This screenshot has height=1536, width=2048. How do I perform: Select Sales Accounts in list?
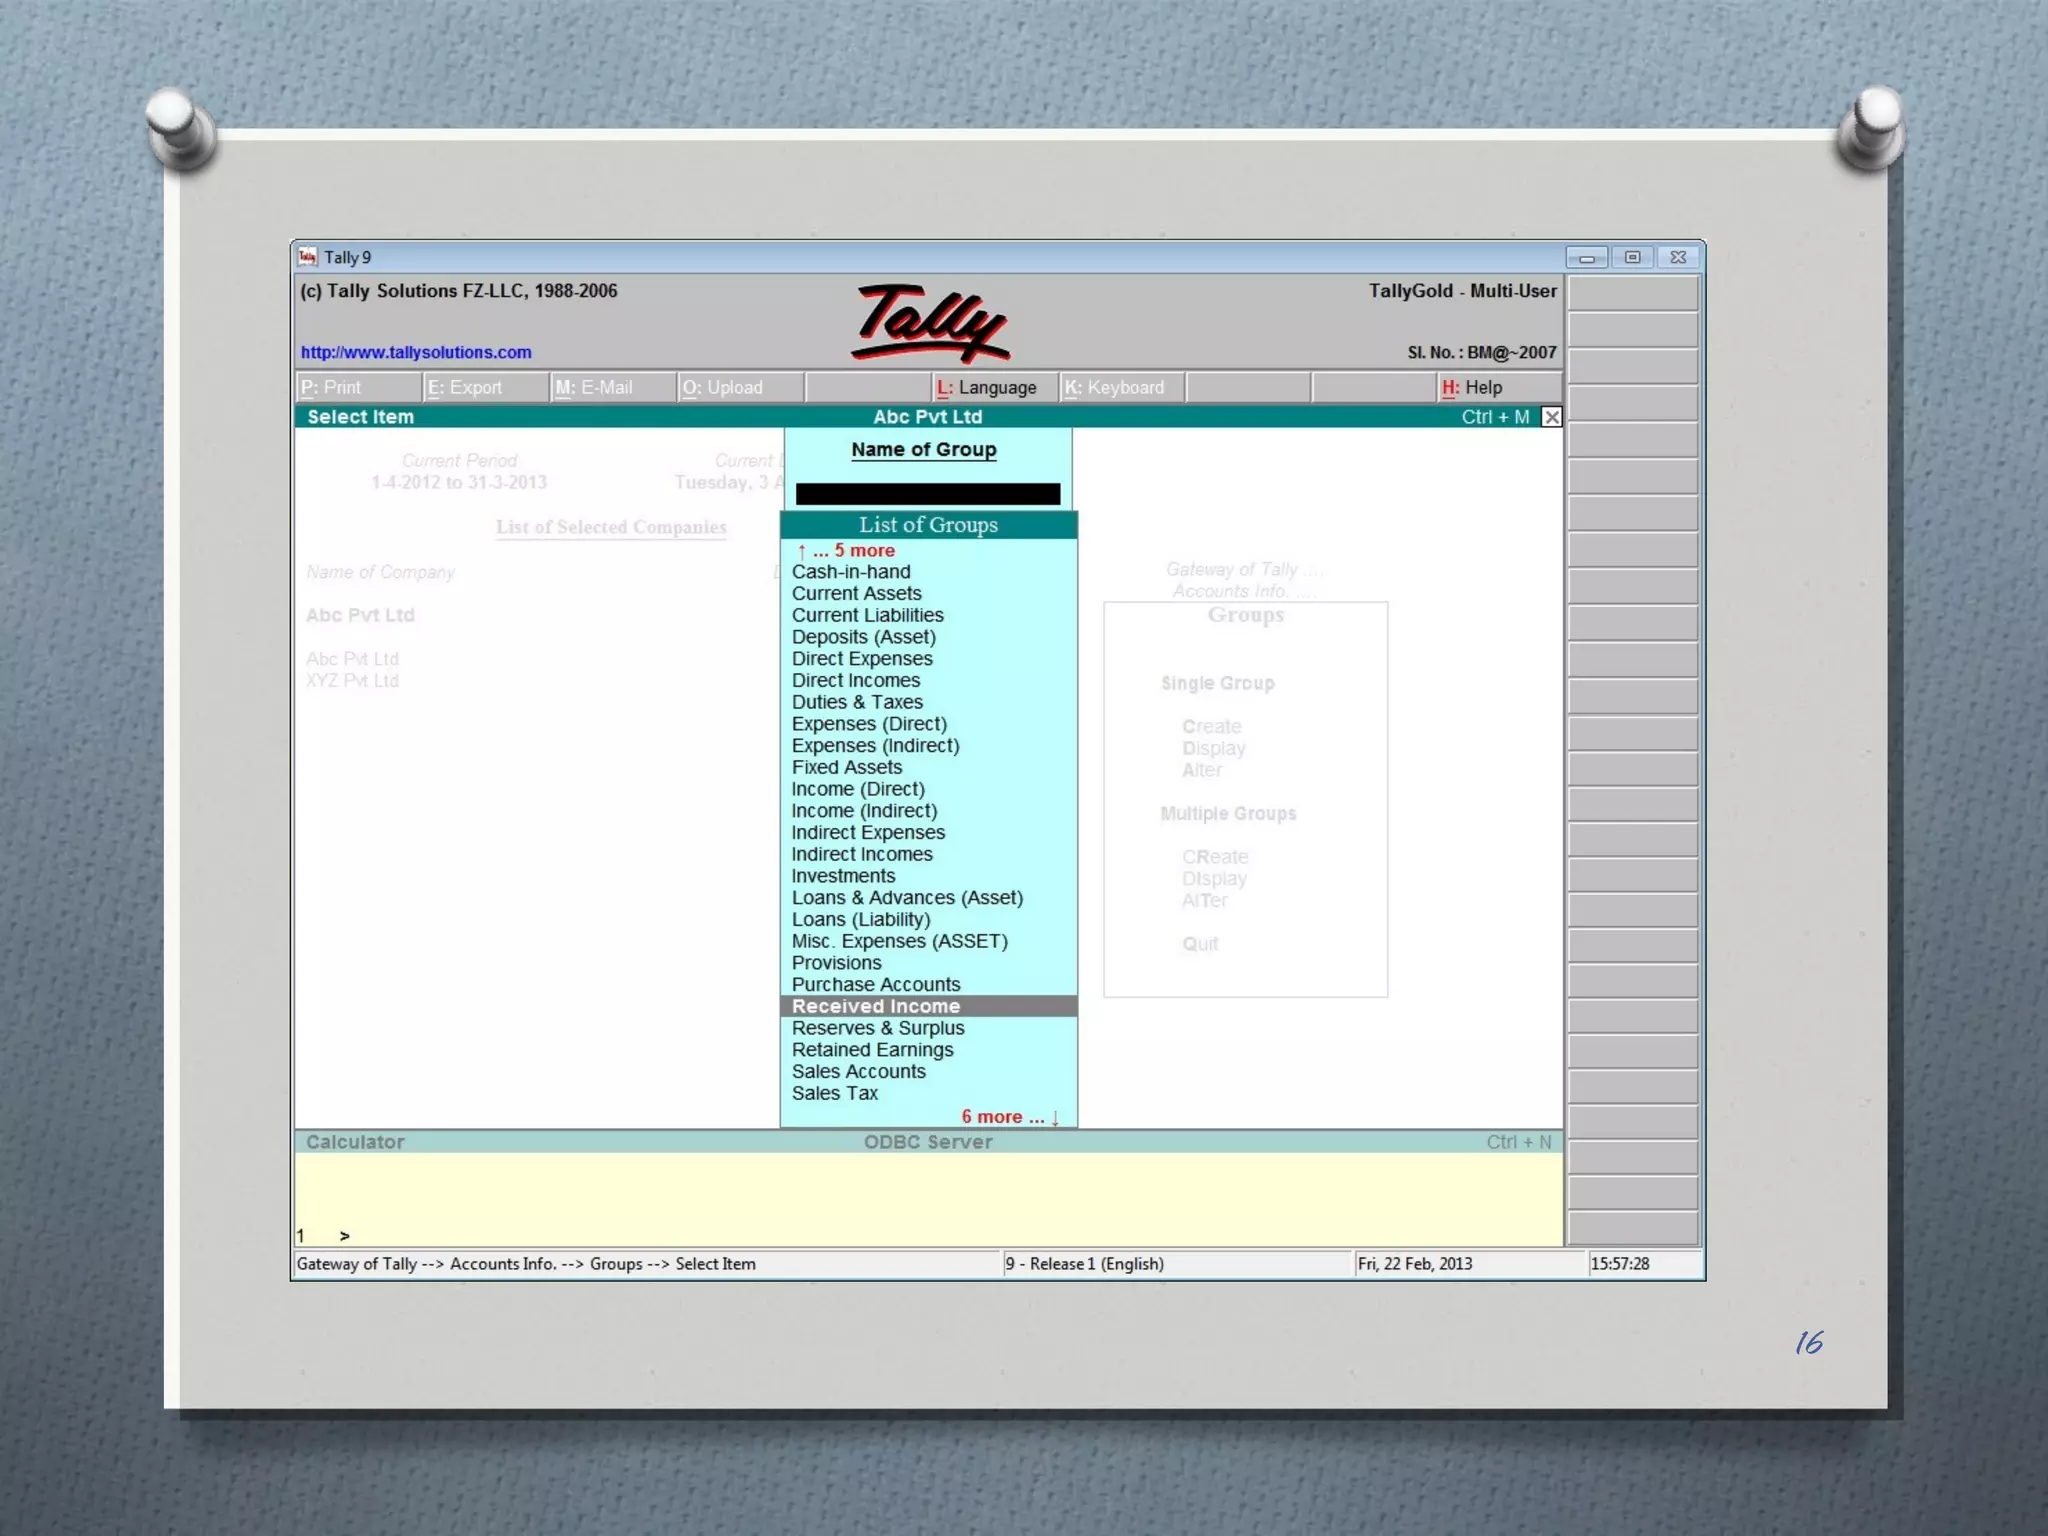(x=859, y=1071)
